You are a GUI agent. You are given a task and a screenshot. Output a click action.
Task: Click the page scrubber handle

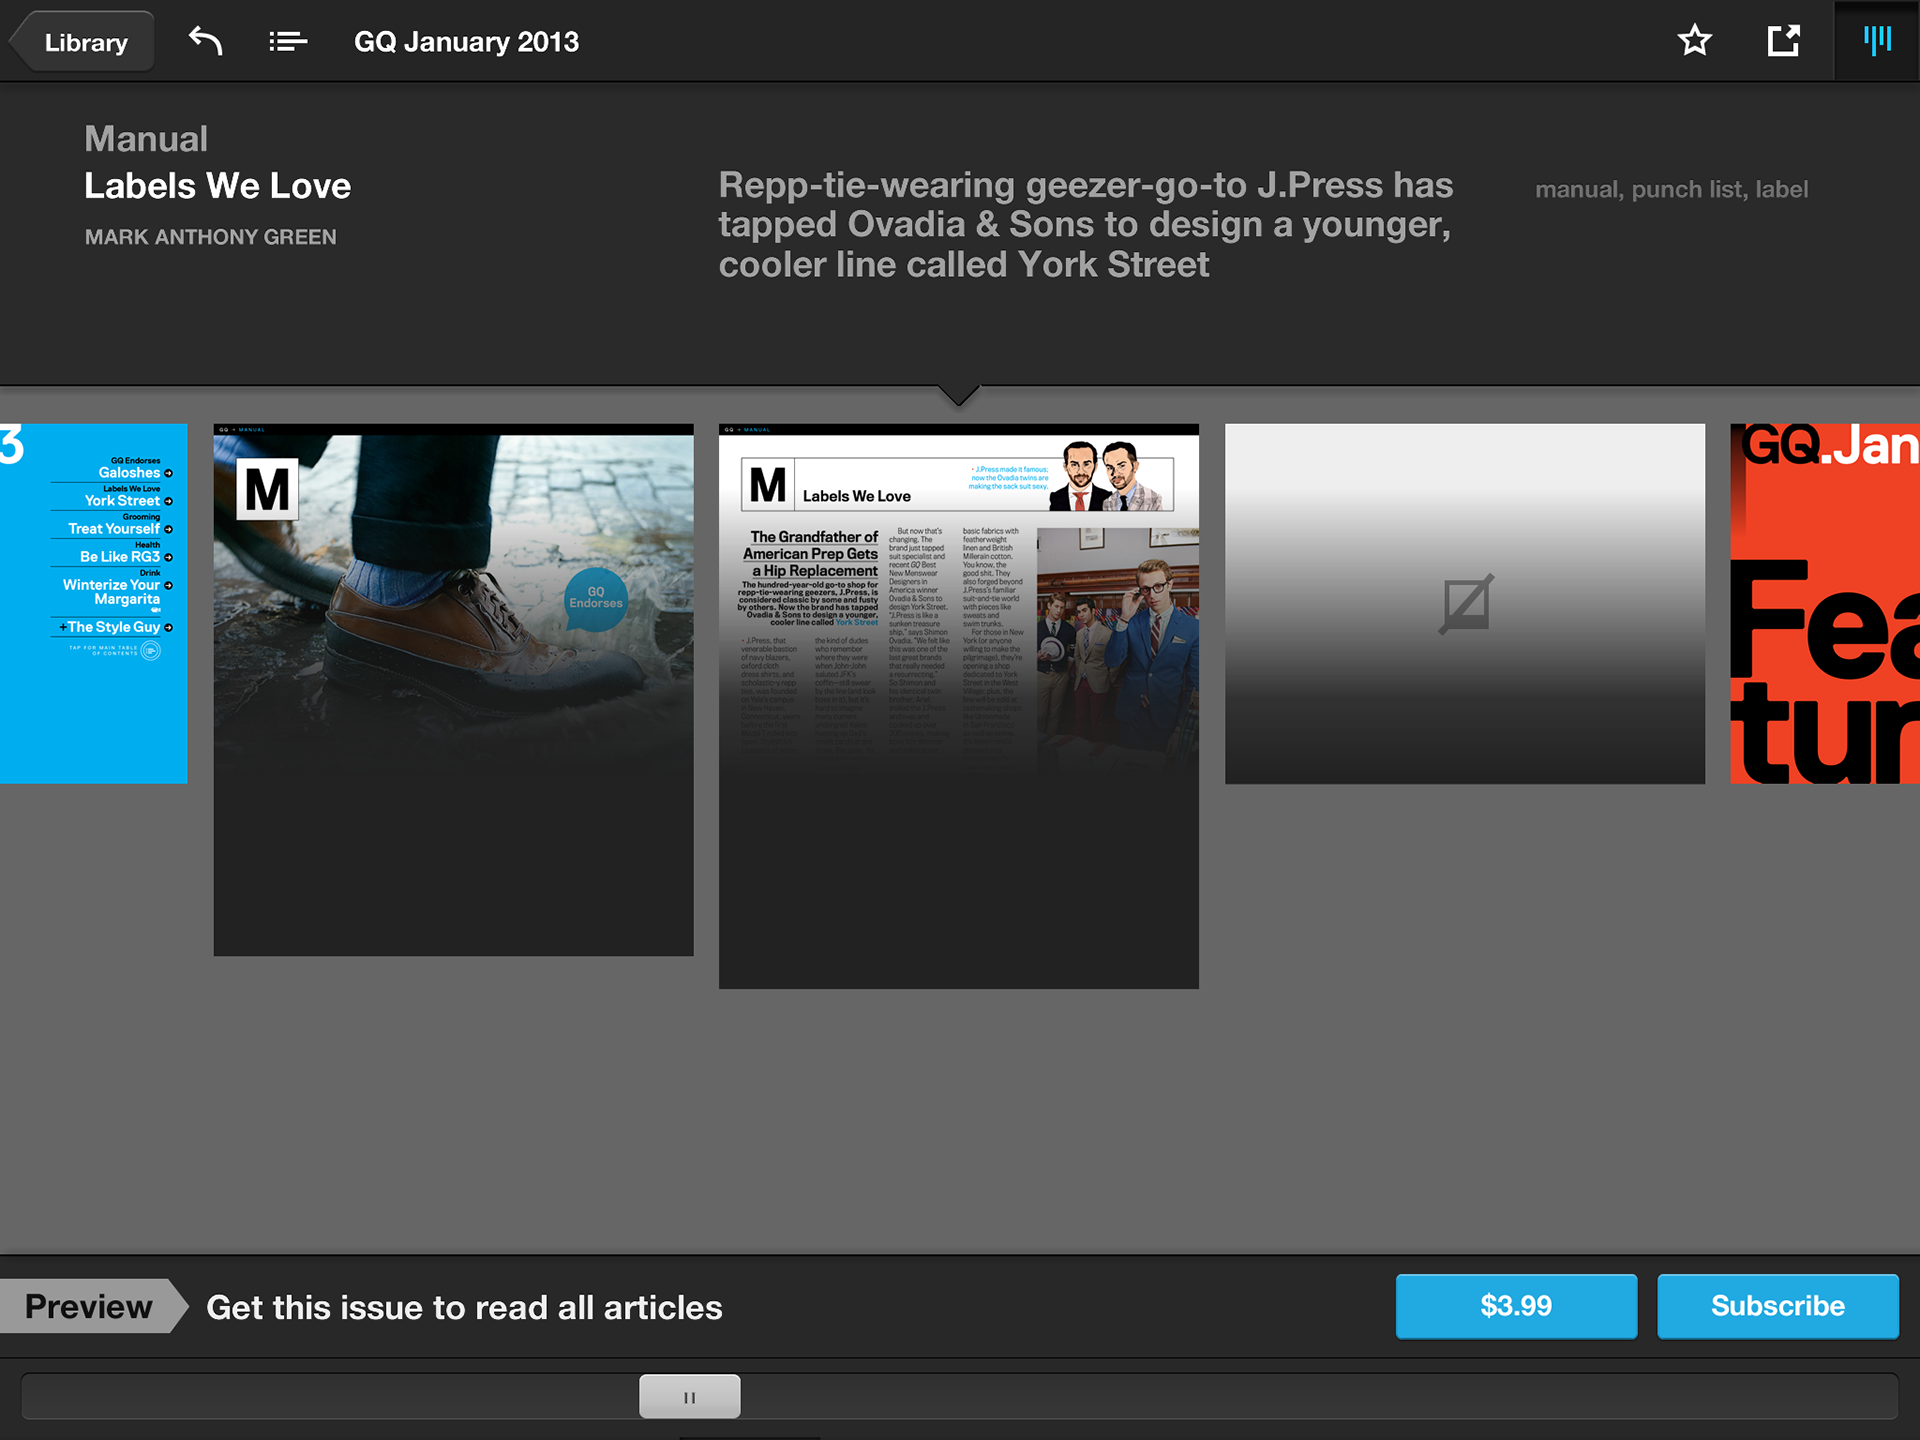[690, 1396]
